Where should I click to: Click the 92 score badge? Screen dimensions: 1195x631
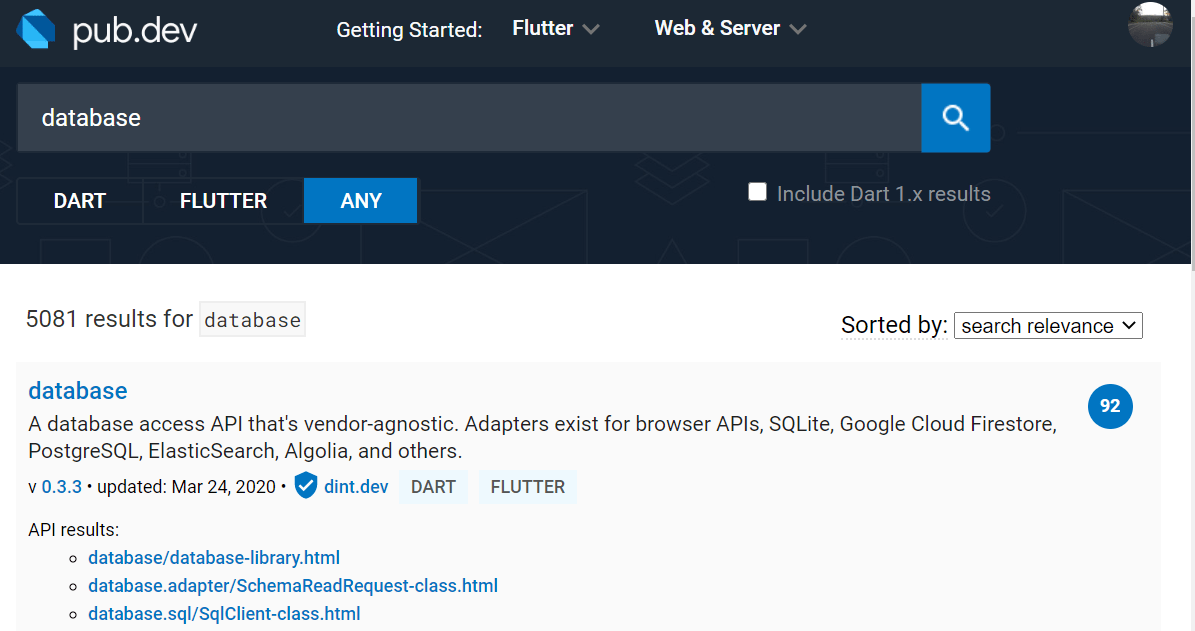1110,406
